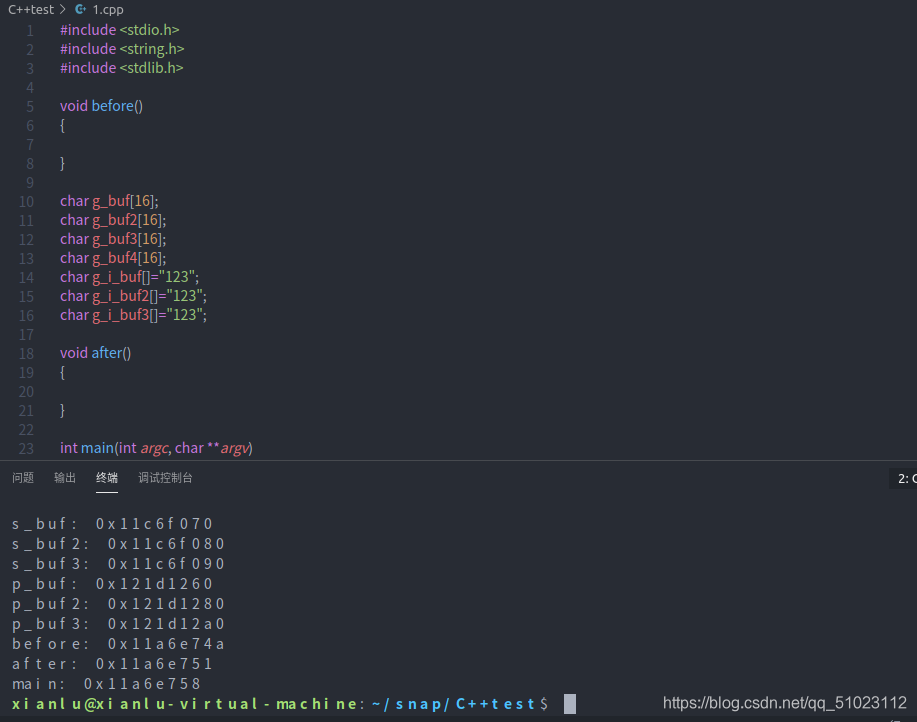Click terminal output main: 0x11a6e758
This screenshot has height=722, width=917.
click(106, 684)
